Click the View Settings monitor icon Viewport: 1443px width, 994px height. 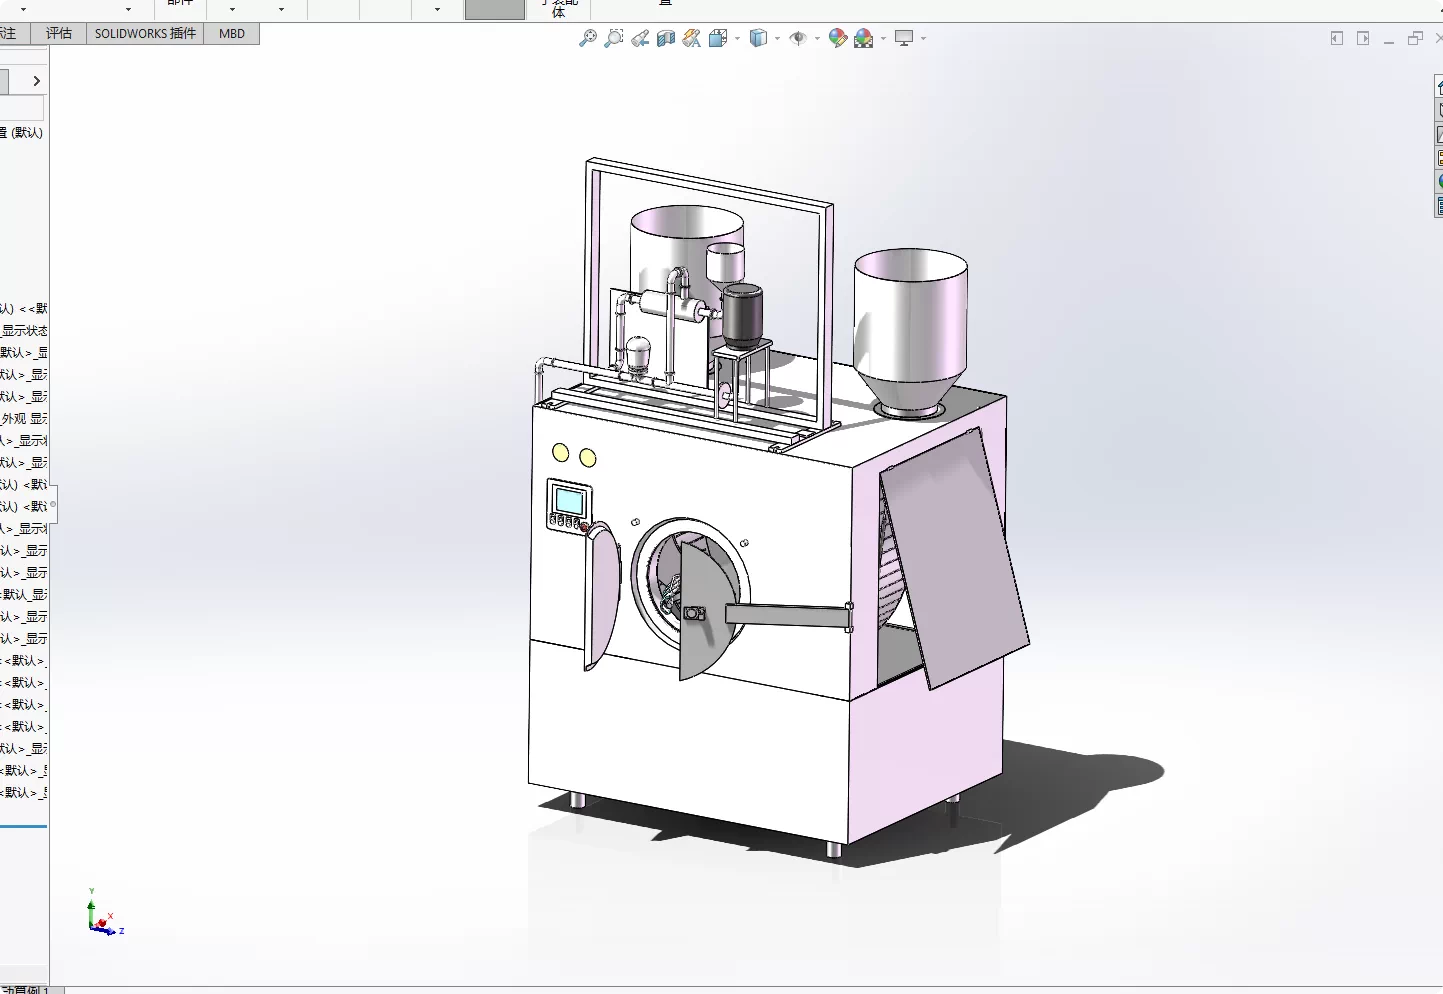tap(904, 38)
